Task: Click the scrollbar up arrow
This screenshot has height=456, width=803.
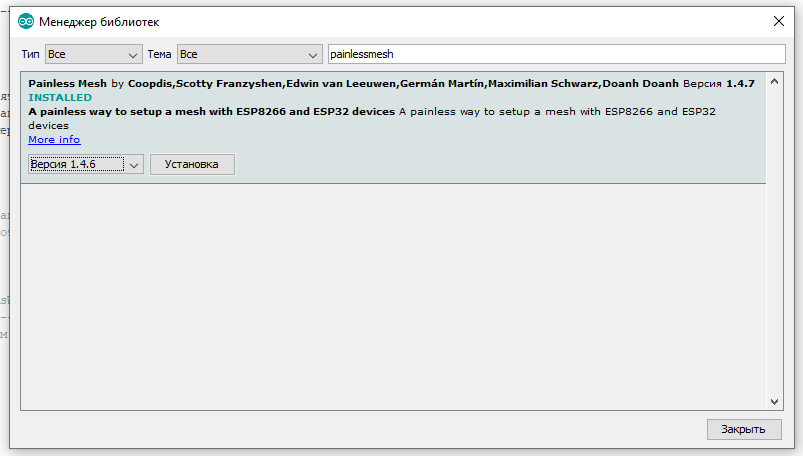Action: tap(774, 81)
